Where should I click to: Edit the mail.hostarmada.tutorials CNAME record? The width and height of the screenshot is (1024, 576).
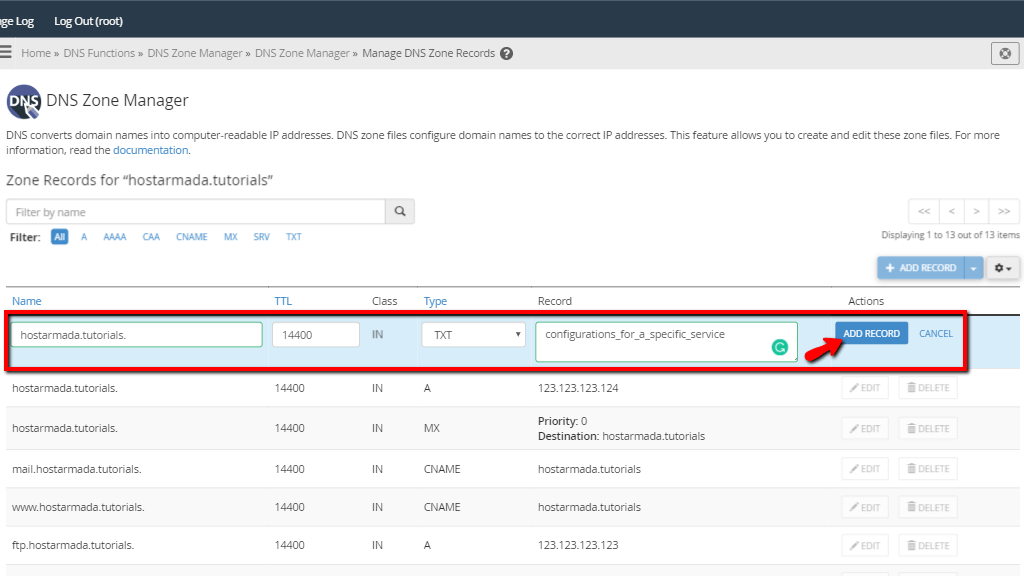click(x=865, y=469)
